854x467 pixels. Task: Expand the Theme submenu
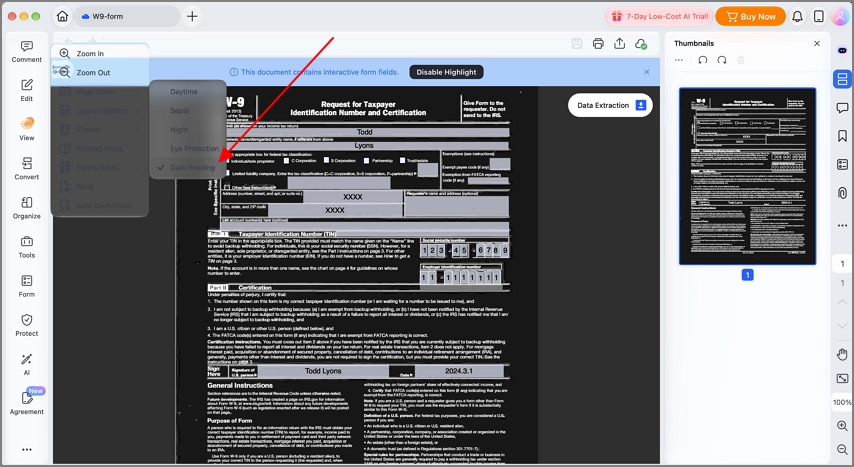click(100, 130)
